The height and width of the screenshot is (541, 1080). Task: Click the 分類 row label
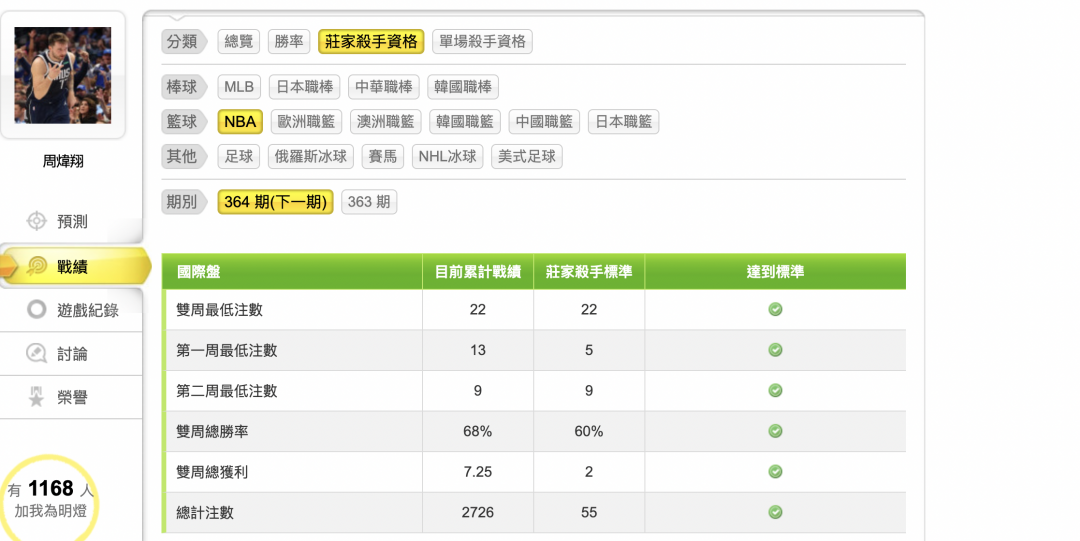[183, 41]
